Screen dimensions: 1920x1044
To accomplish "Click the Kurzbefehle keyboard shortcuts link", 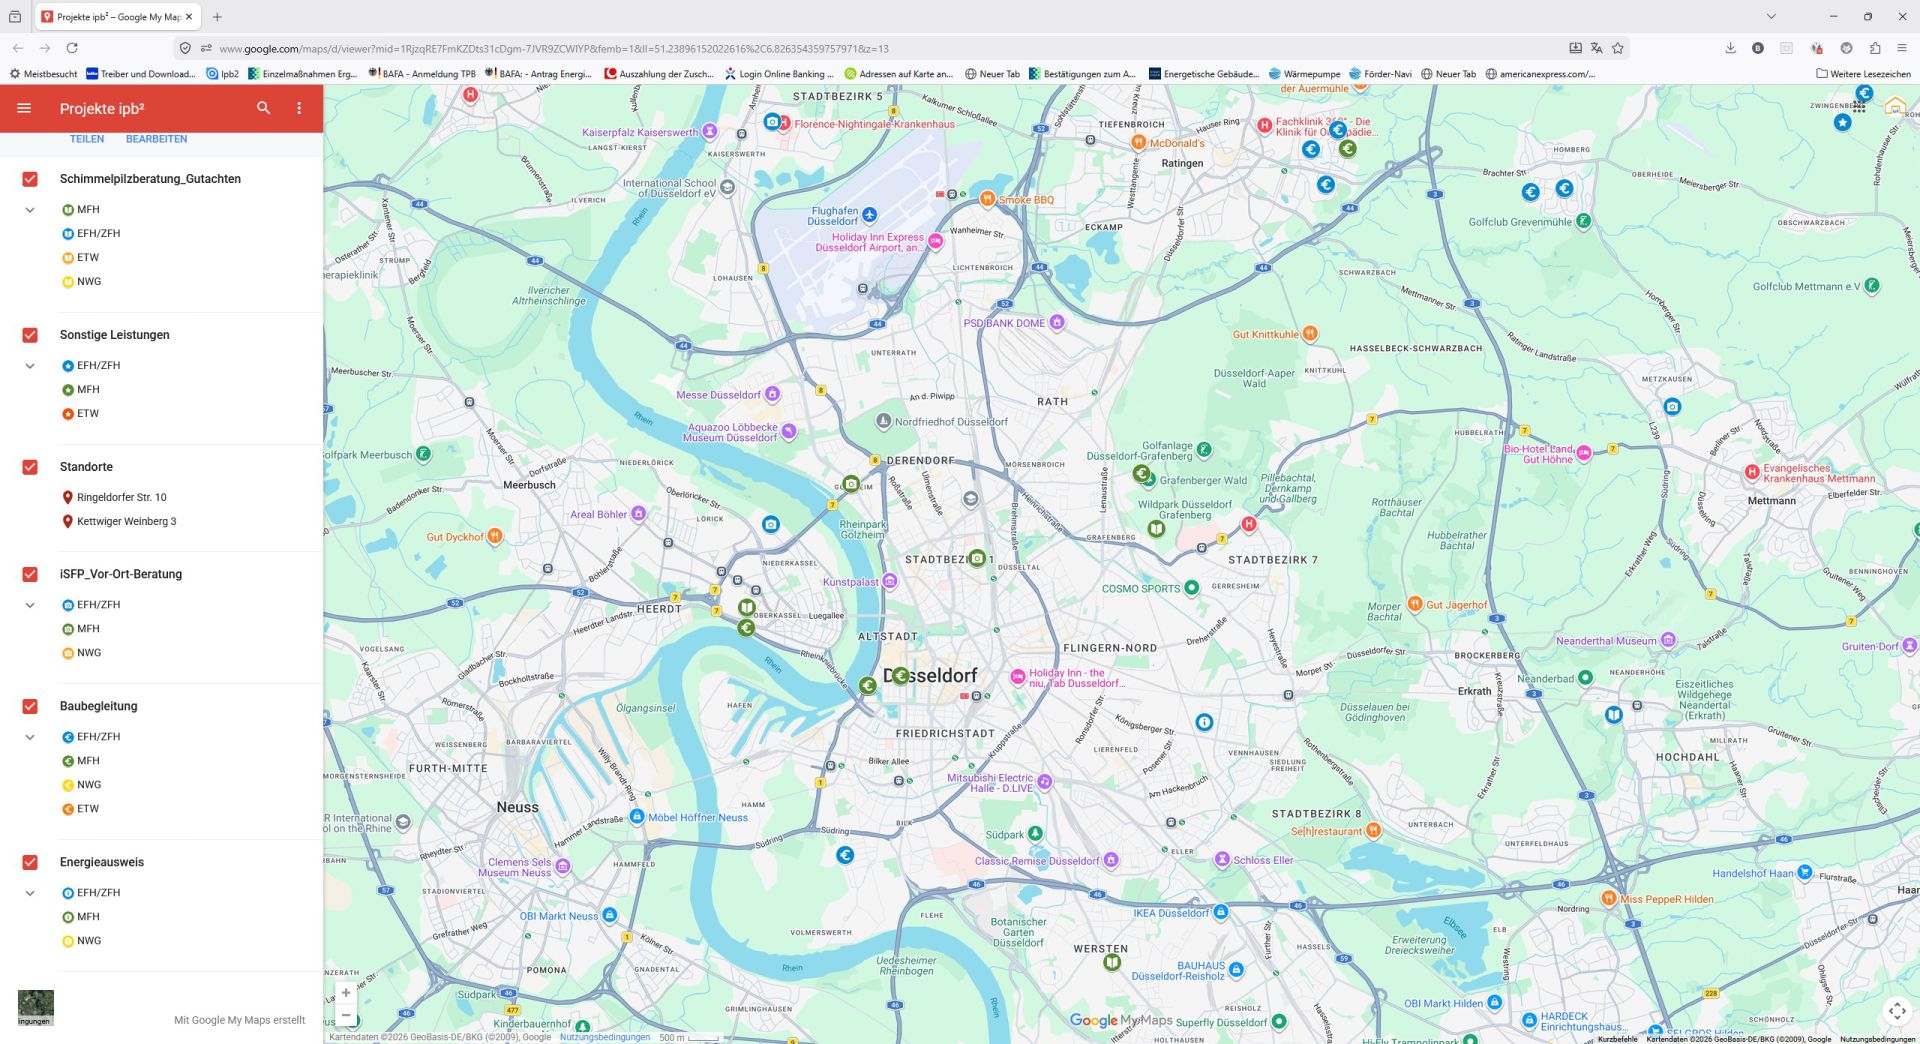I will 1617,1039.
